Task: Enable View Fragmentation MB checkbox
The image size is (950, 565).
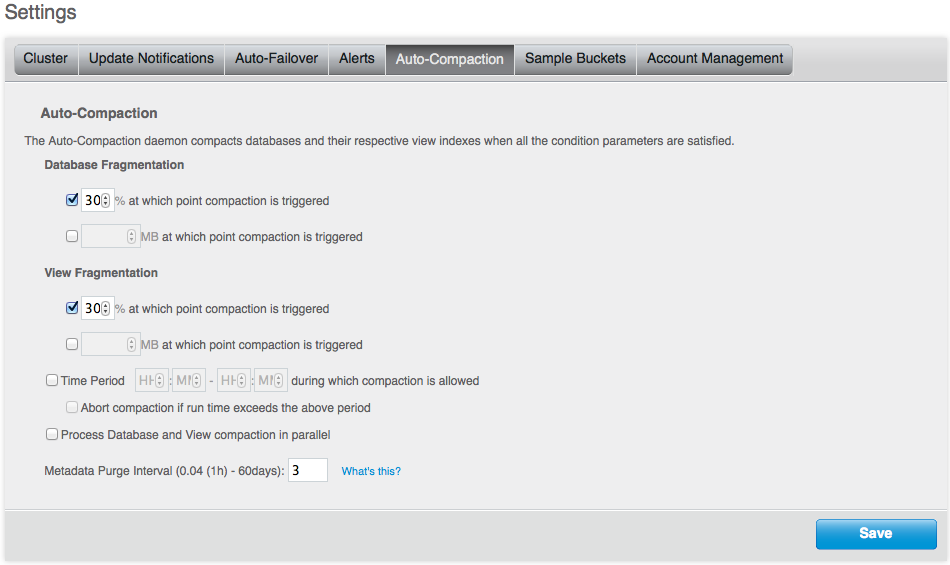Action: (72, 345)
